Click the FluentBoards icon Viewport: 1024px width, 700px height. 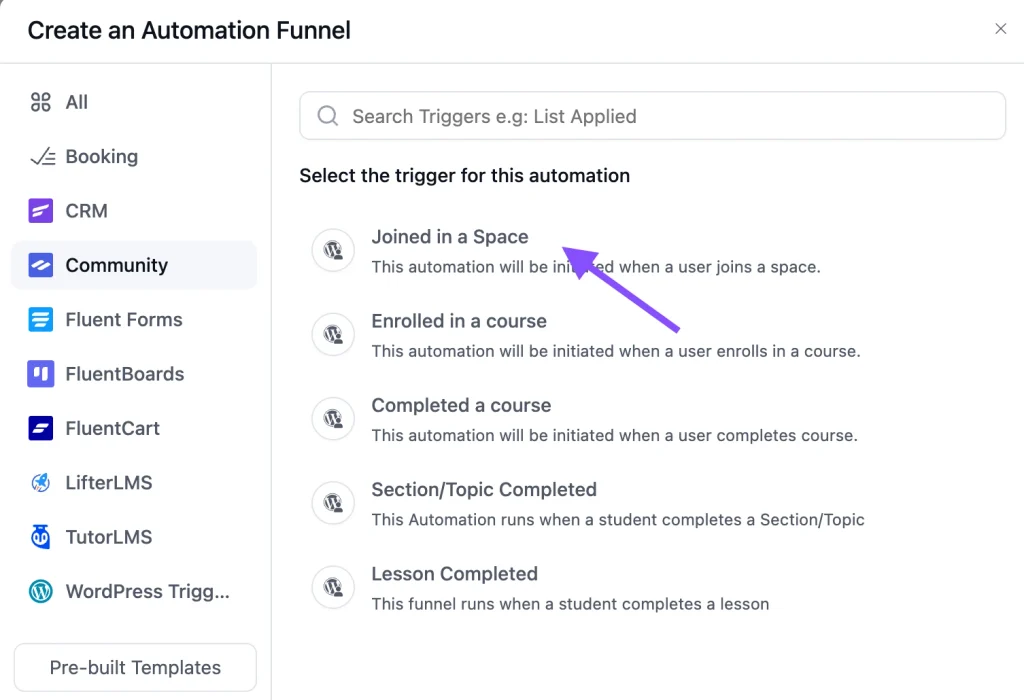pyautogui.click(x=40, y=374)
